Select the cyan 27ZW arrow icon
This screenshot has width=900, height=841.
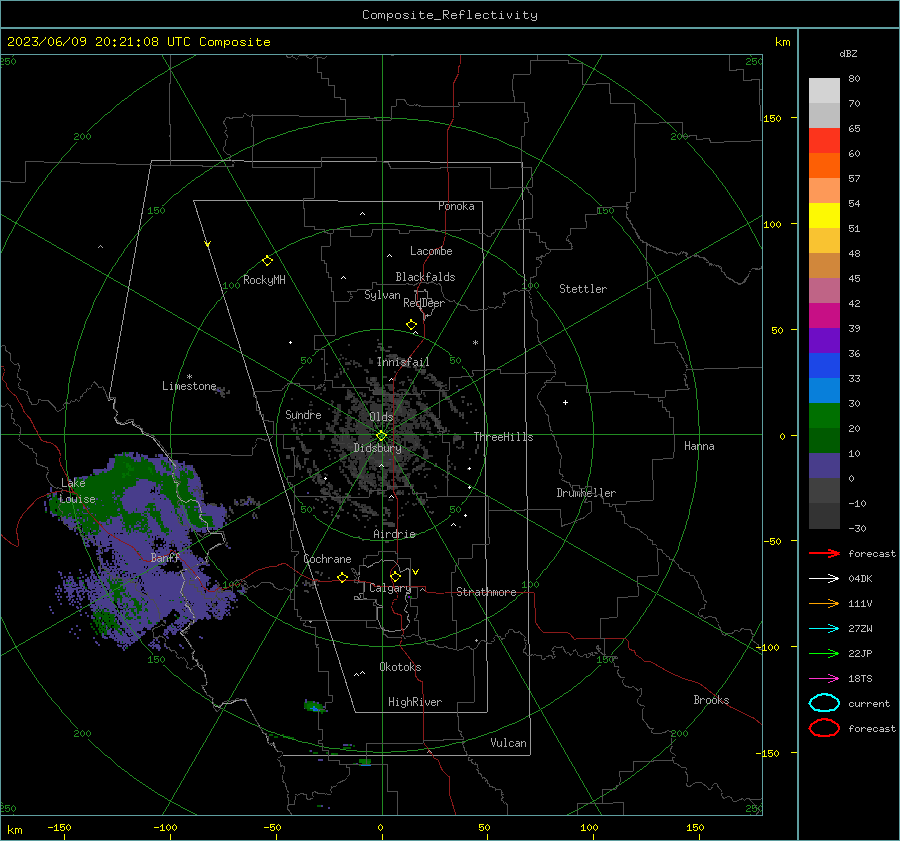(824, 629)
